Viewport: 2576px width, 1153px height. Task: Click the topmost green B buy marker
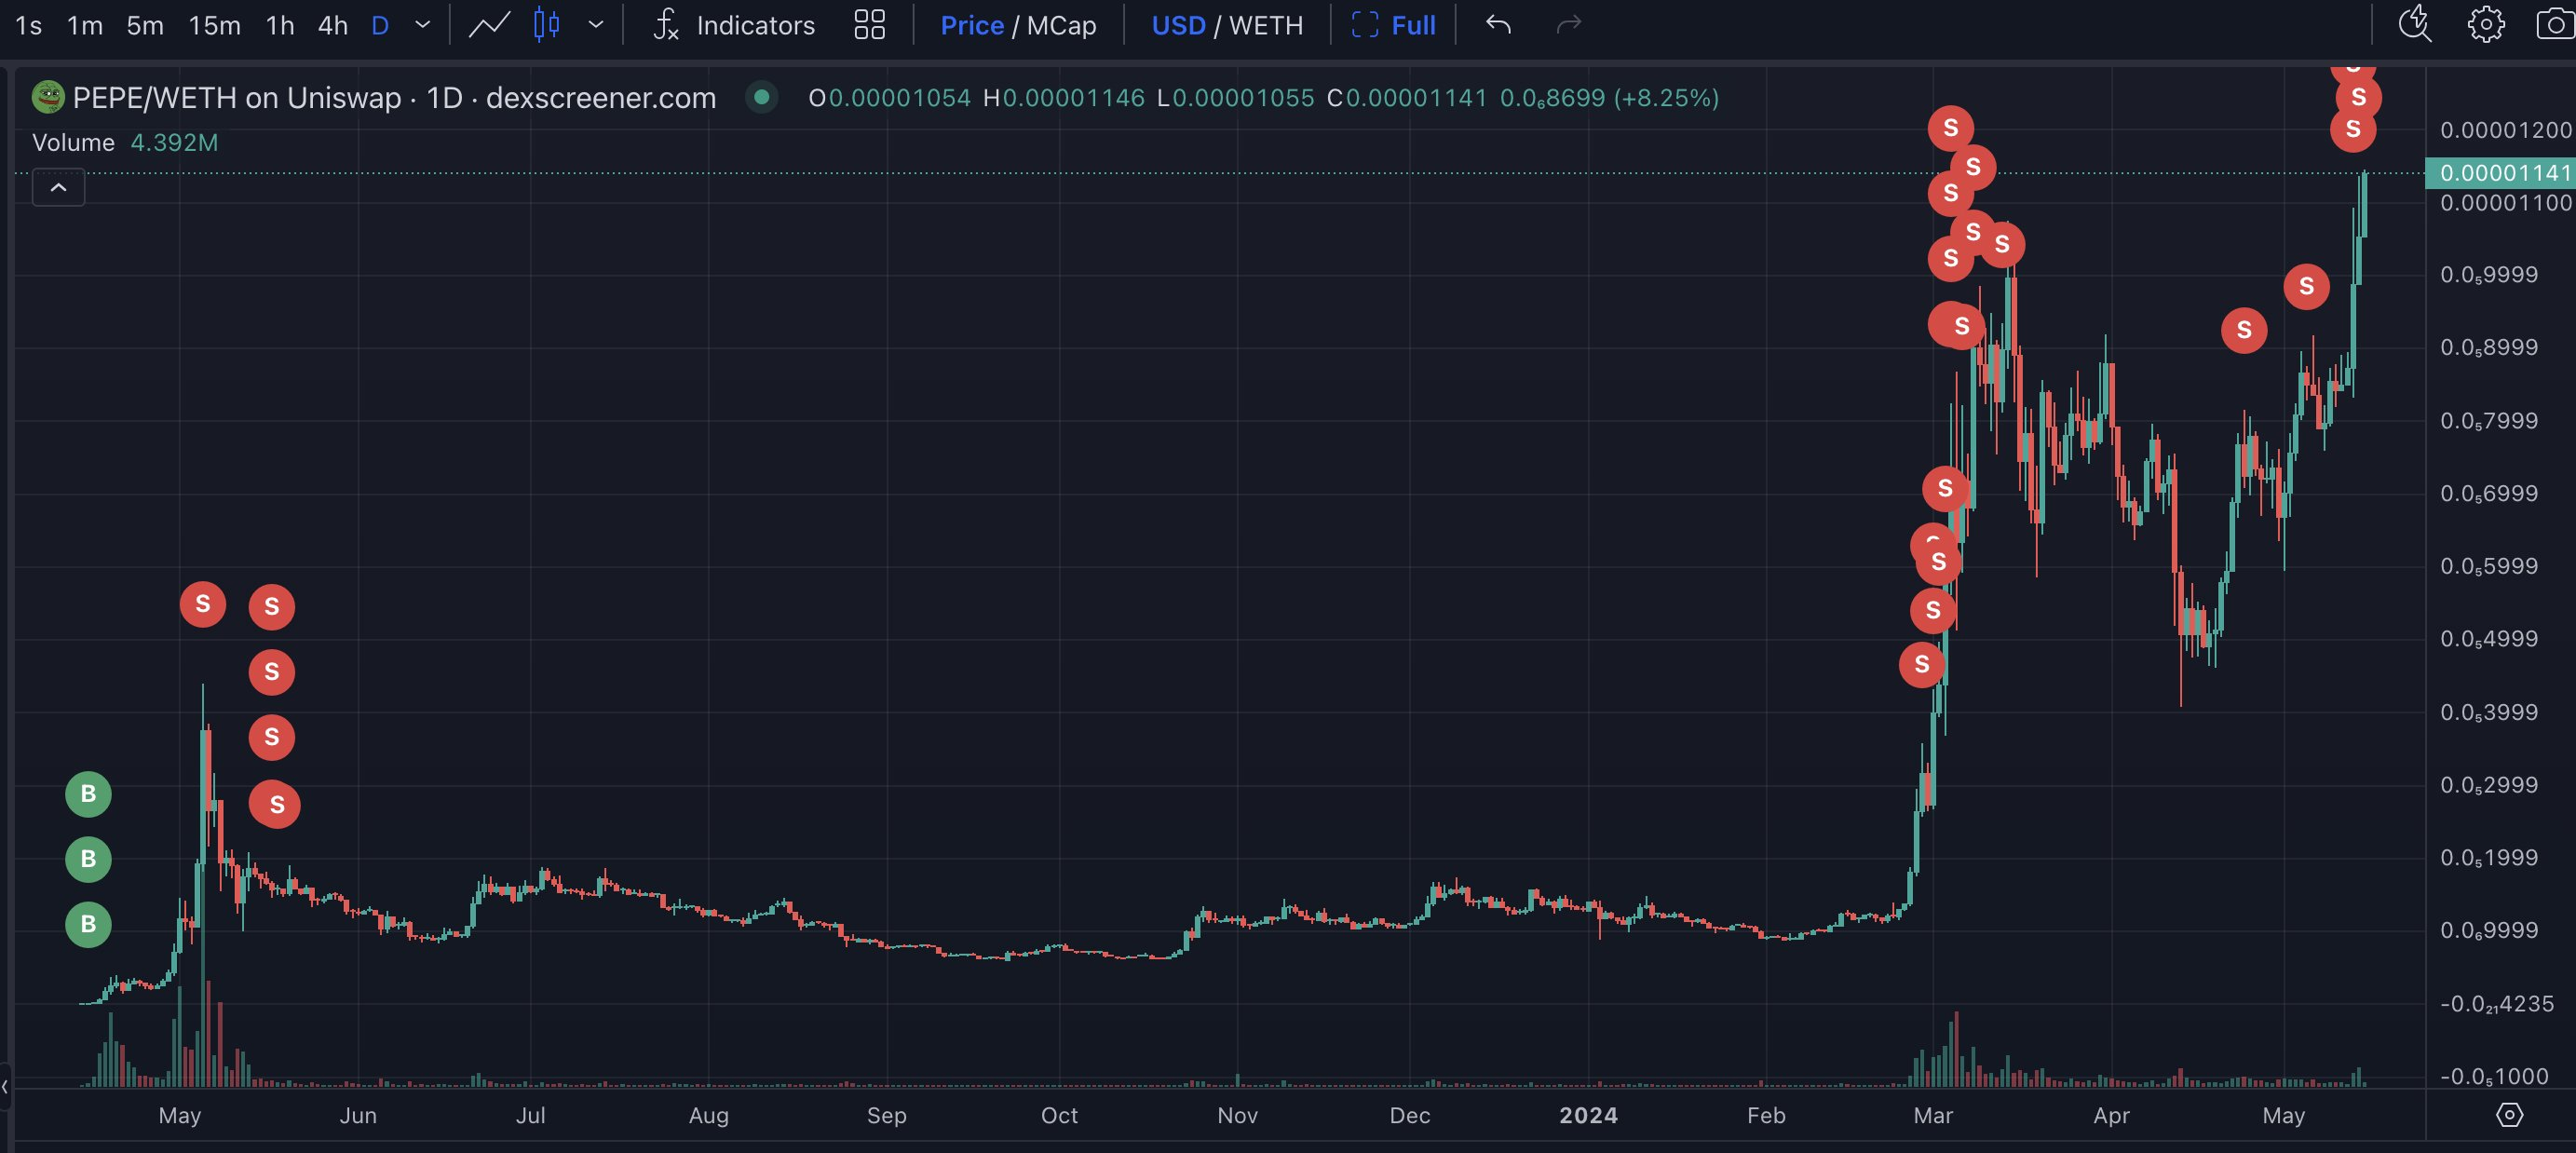[88, 794]
